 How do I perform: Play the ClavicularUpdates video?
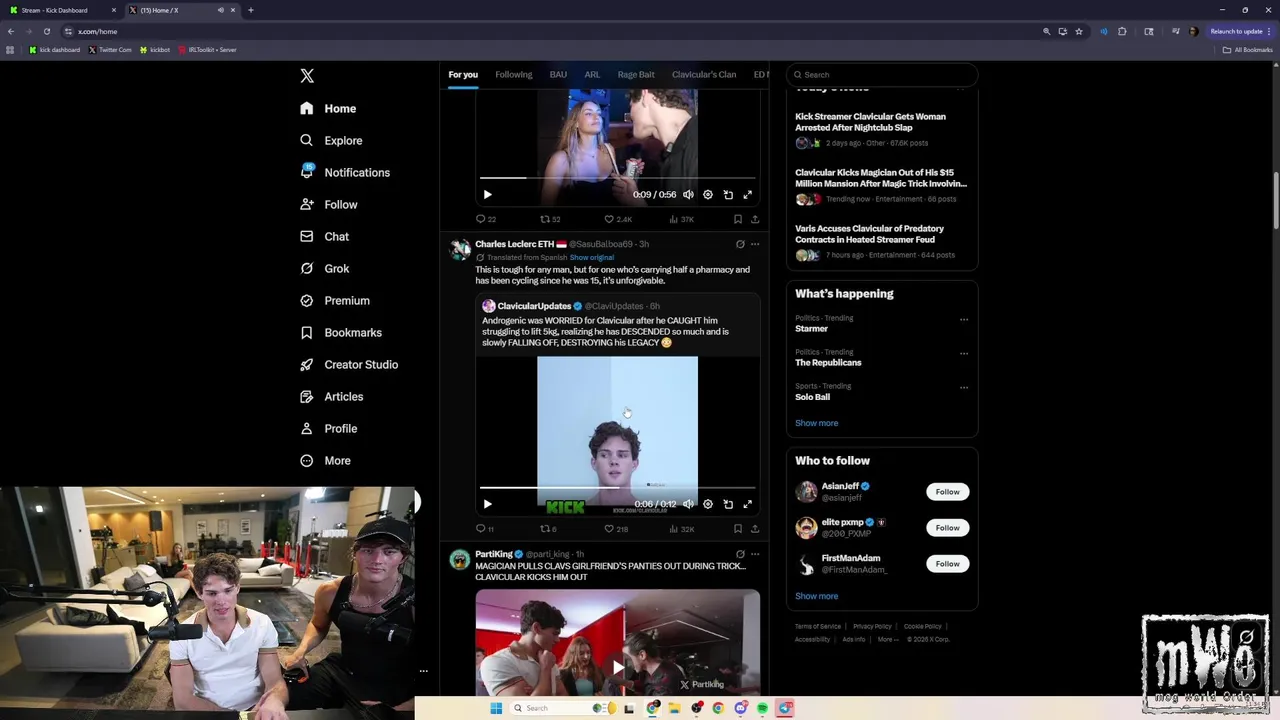(487, 504)
